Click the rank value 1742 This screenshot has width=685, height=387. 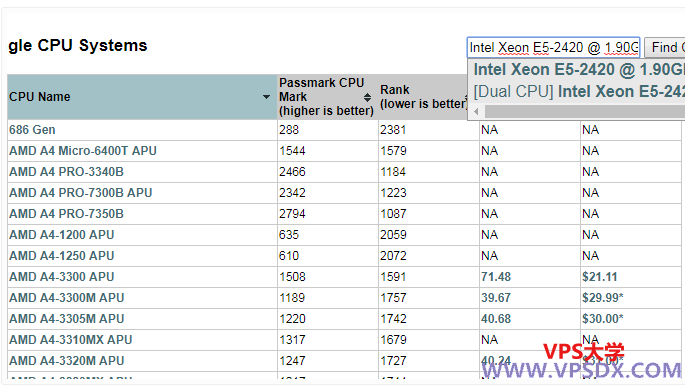[x=393, y=318]
